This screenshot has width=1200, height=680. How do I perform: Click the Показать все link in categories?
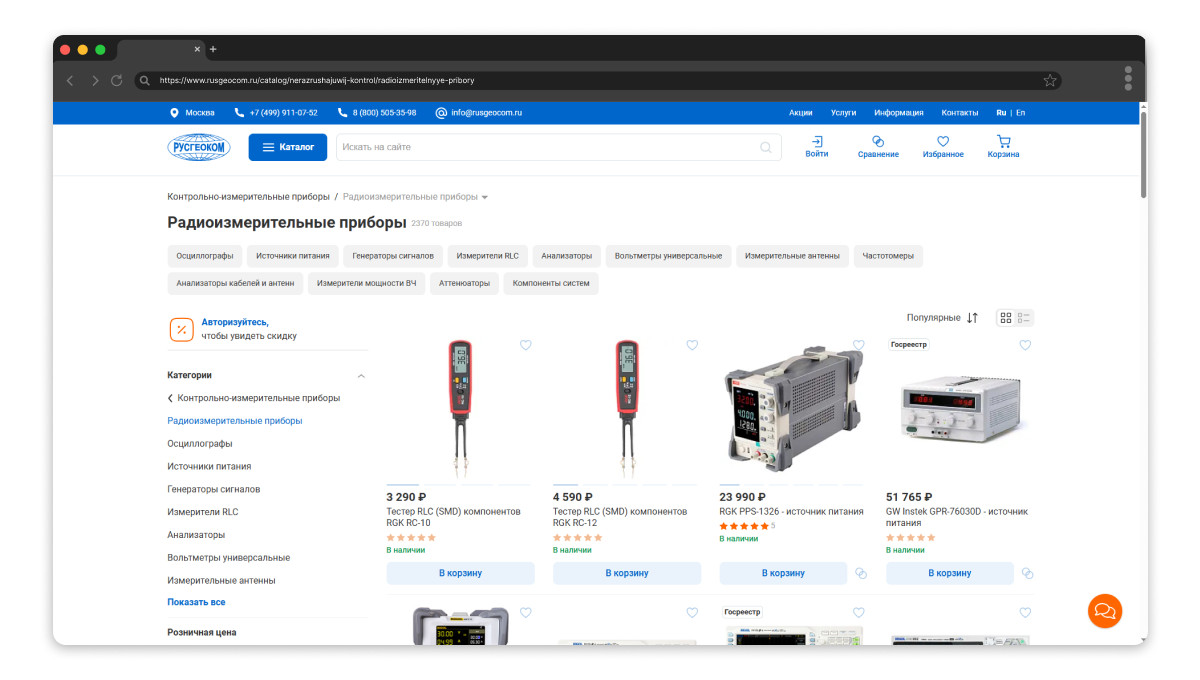[196, 602]
